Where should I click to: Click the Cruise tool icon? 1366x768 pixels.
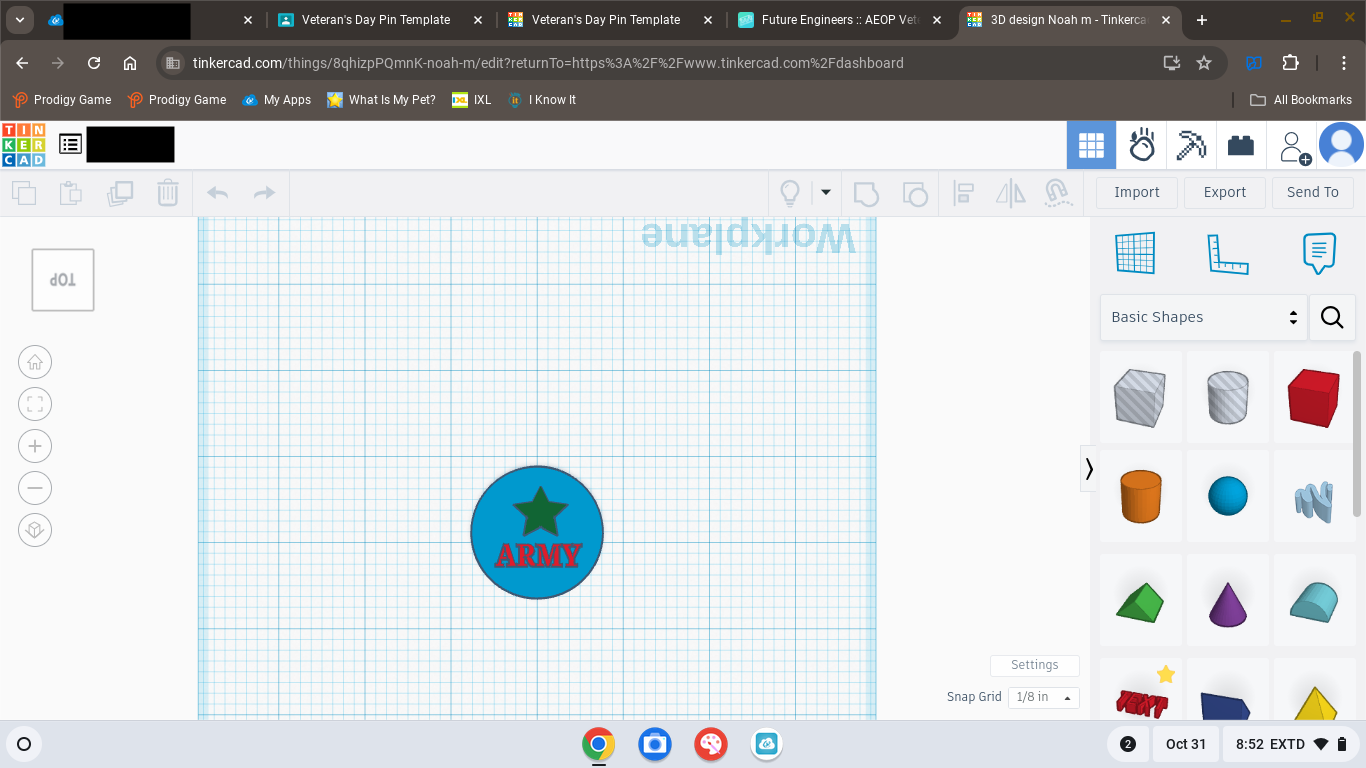[x=1058, y=193]
